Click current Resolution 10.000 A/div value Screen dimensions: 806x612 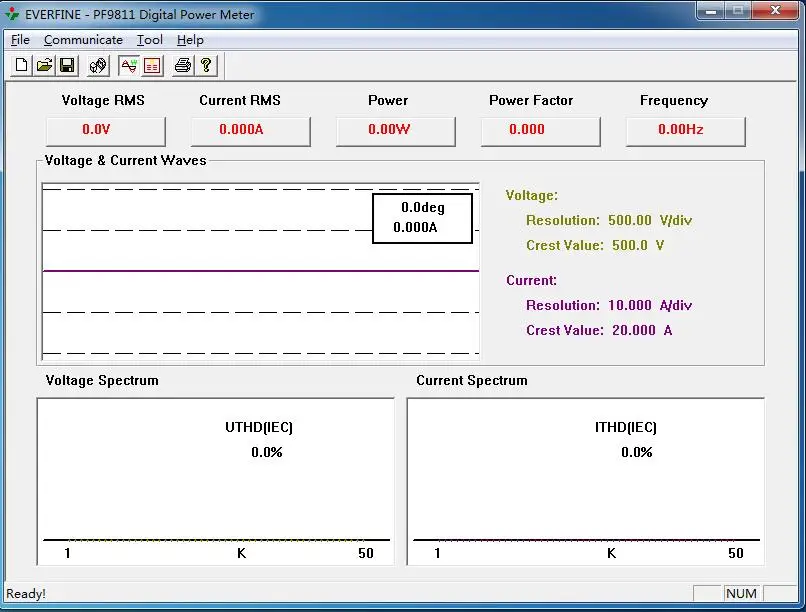[650, 305]
